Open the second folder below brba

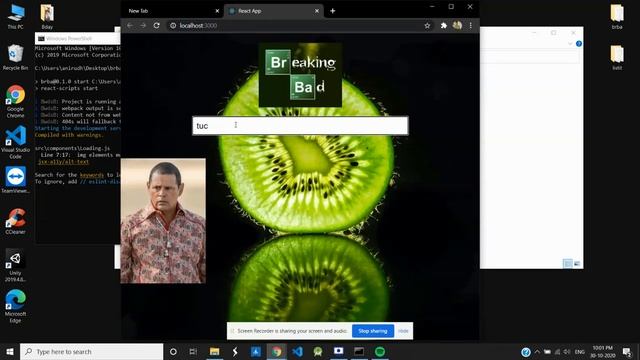click(617, 58)
